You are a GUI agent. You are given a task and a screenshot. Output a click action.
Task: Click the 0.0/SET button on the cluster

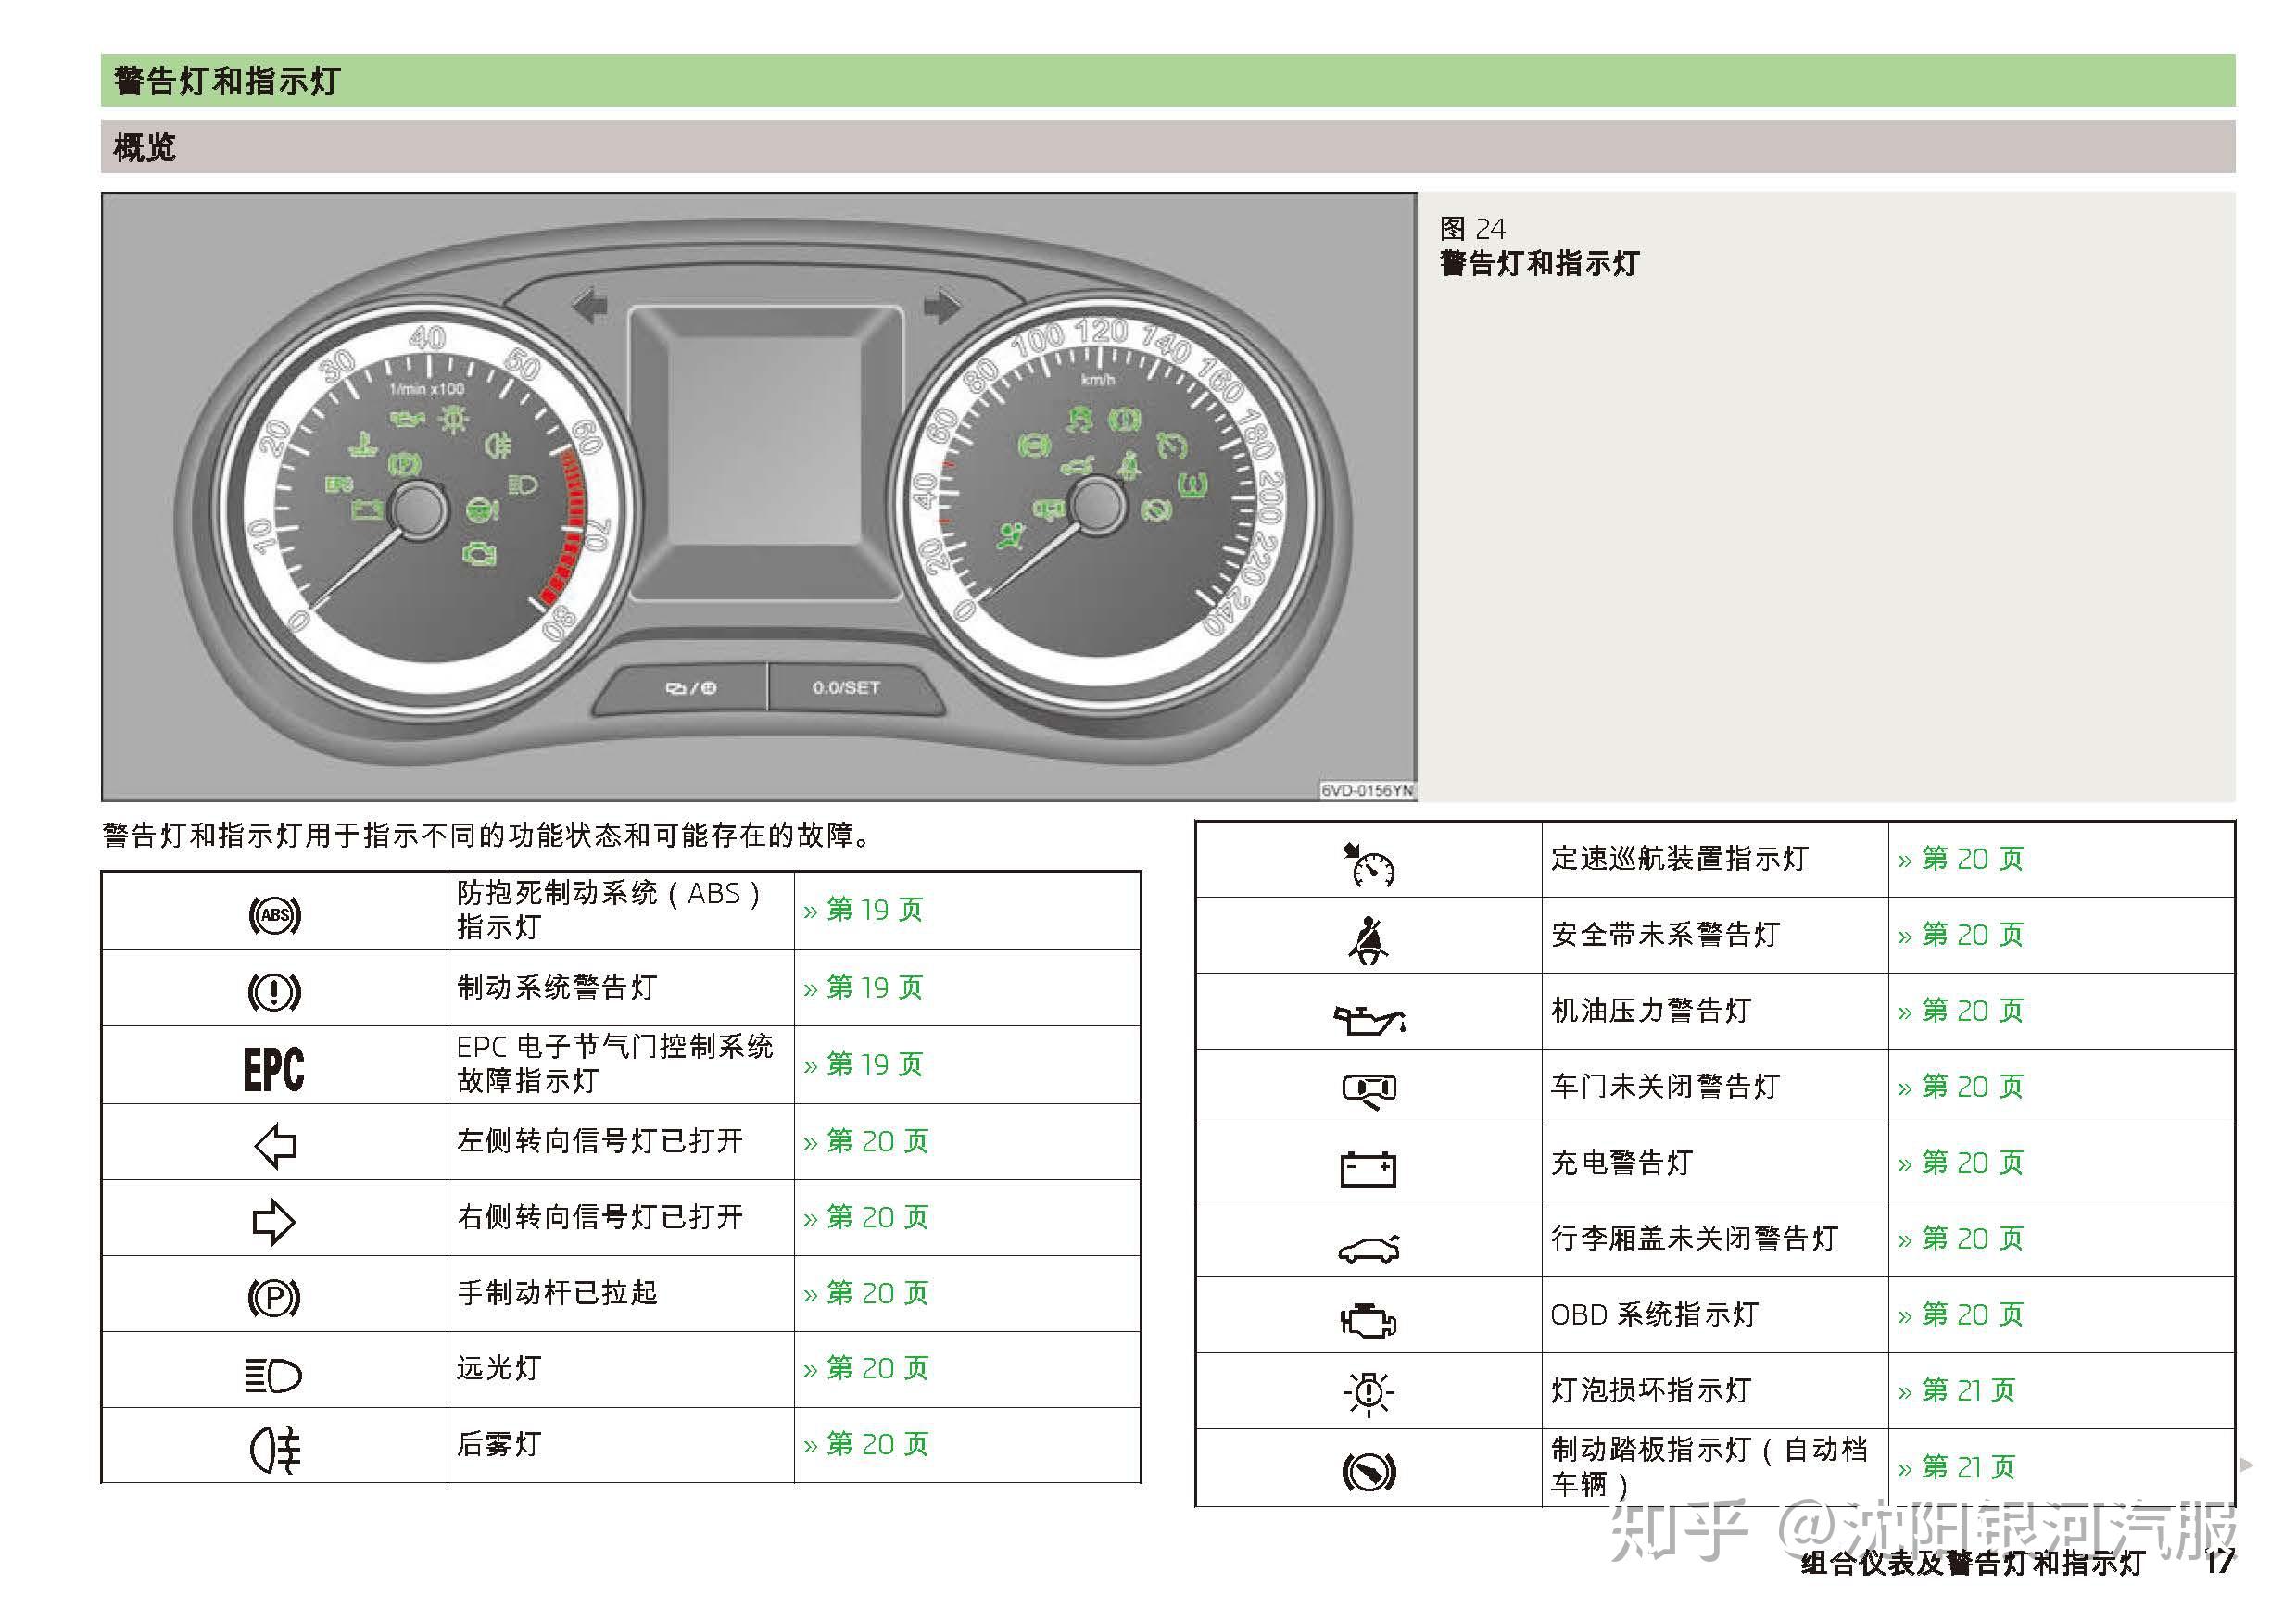click(x=855, y=688)
